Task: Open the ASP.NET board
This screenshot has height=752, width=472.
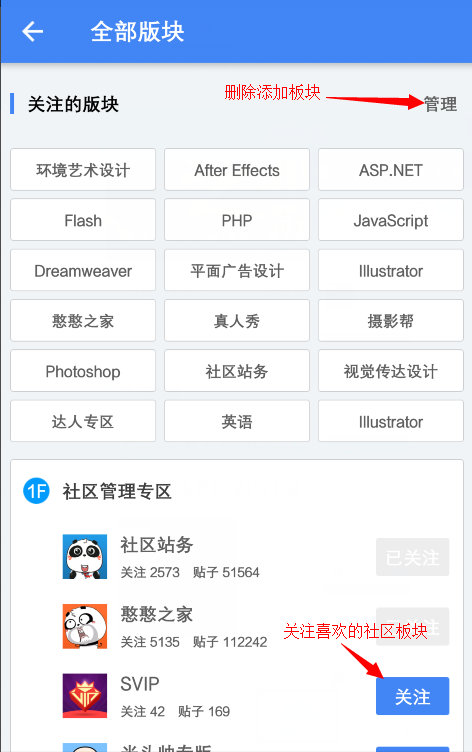Action: pos(391,170)
